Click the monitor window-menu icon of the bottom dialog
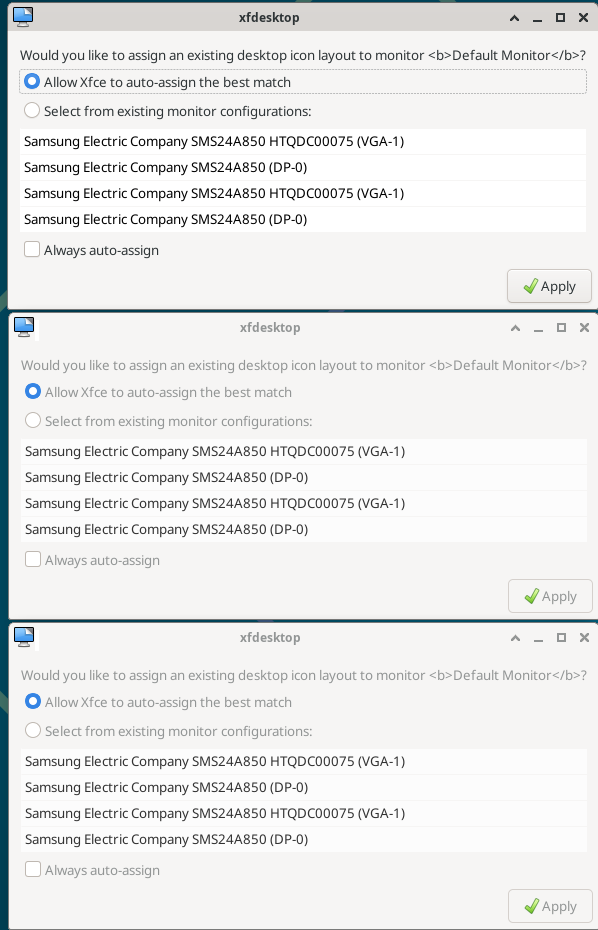This screenshot has width=598, height=930. 24,637
